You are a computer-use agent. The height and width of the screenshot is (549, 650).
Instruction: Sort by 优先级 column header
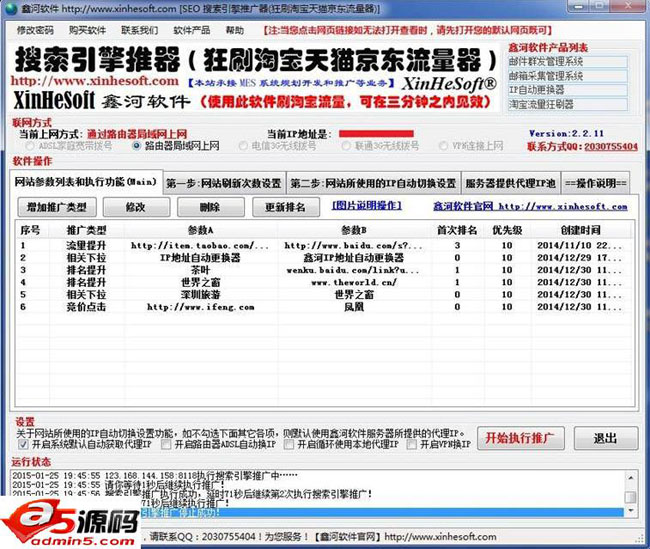(x=507, y=230)
